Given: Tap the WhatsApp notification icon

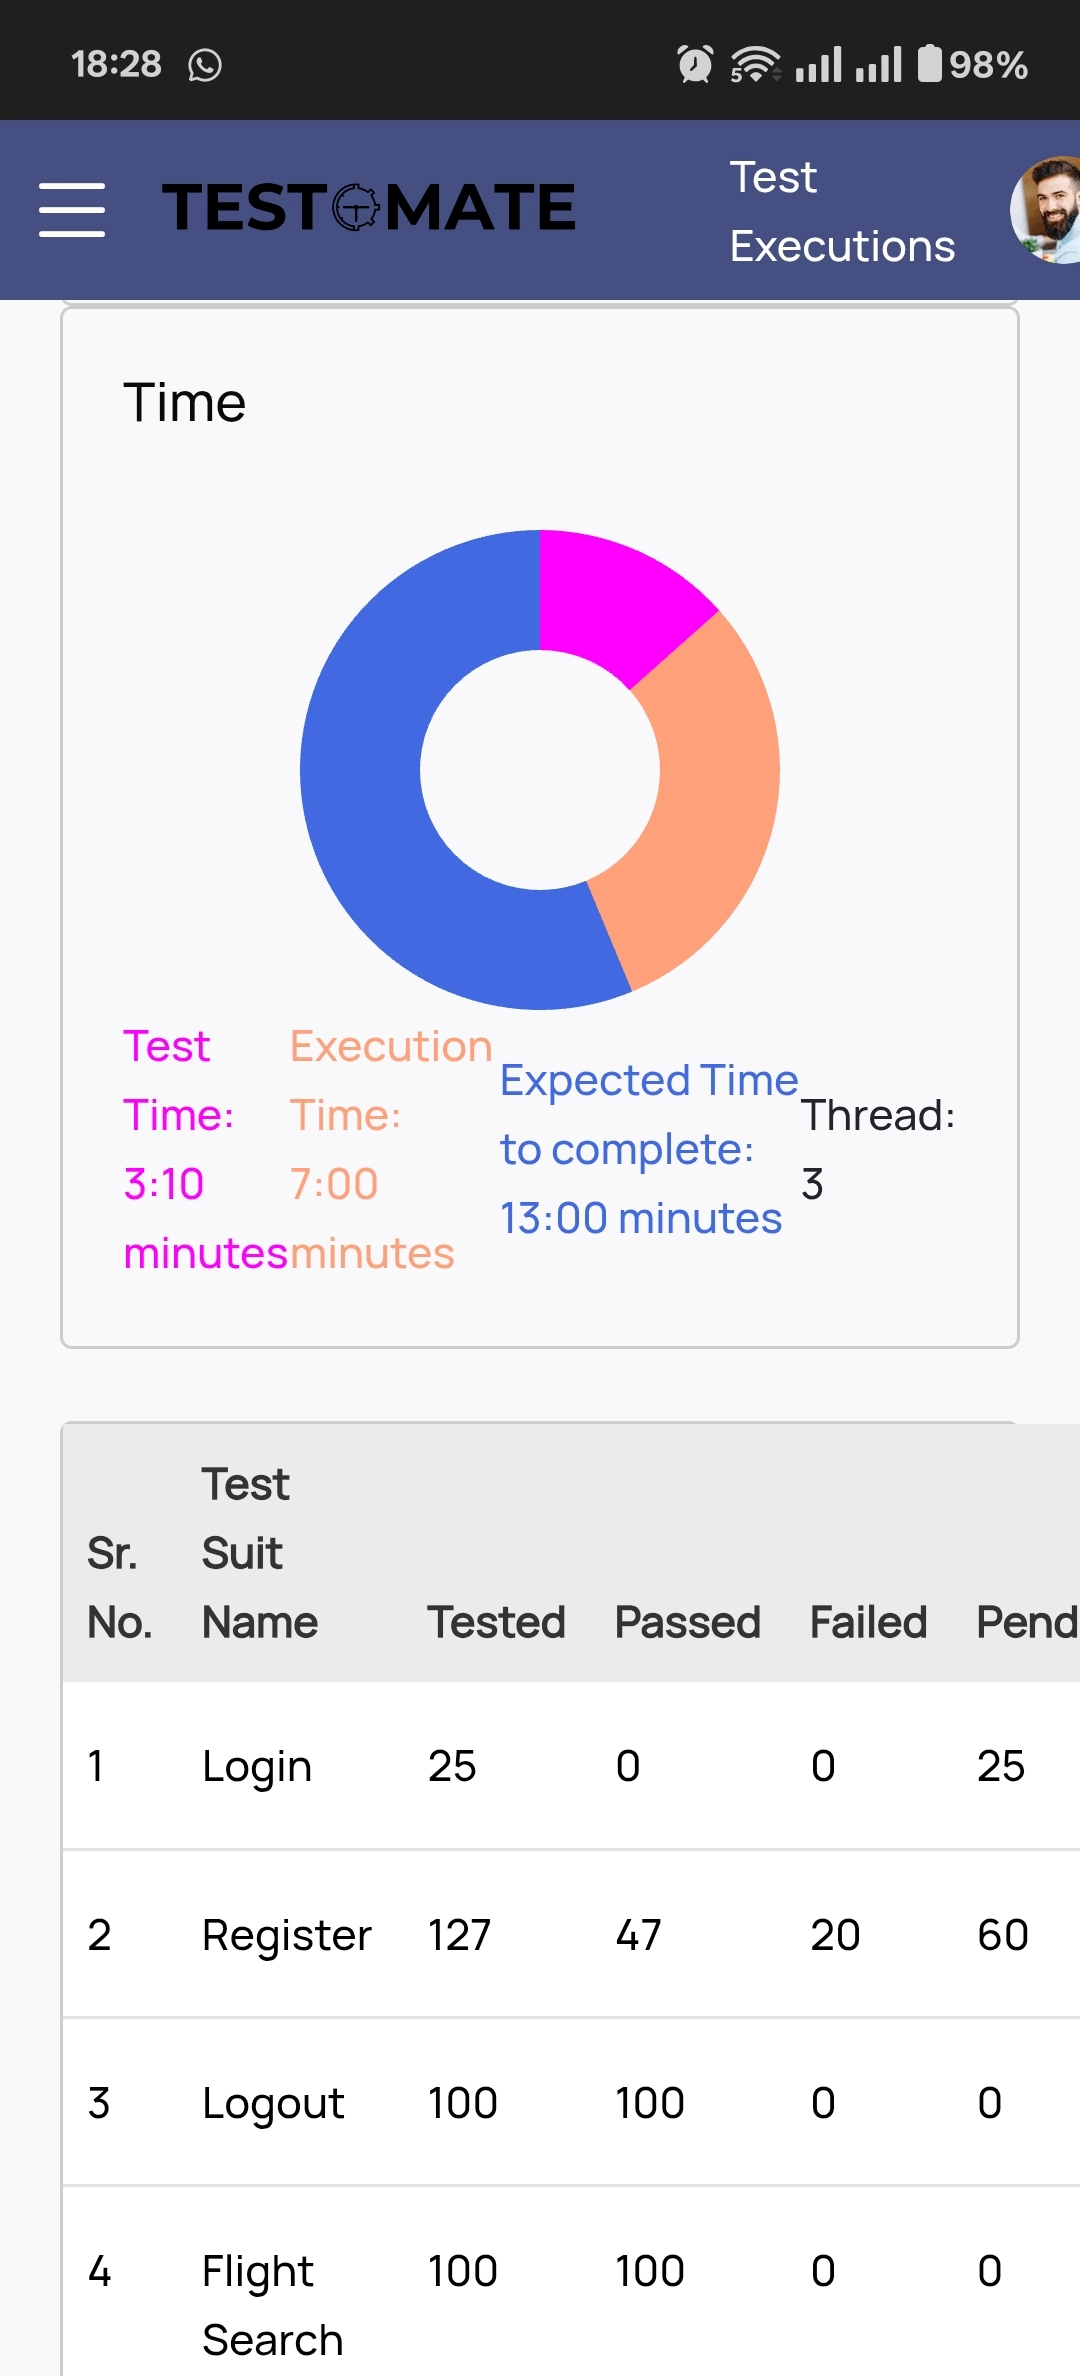Looking at the screenshot, I should [205, 65].
